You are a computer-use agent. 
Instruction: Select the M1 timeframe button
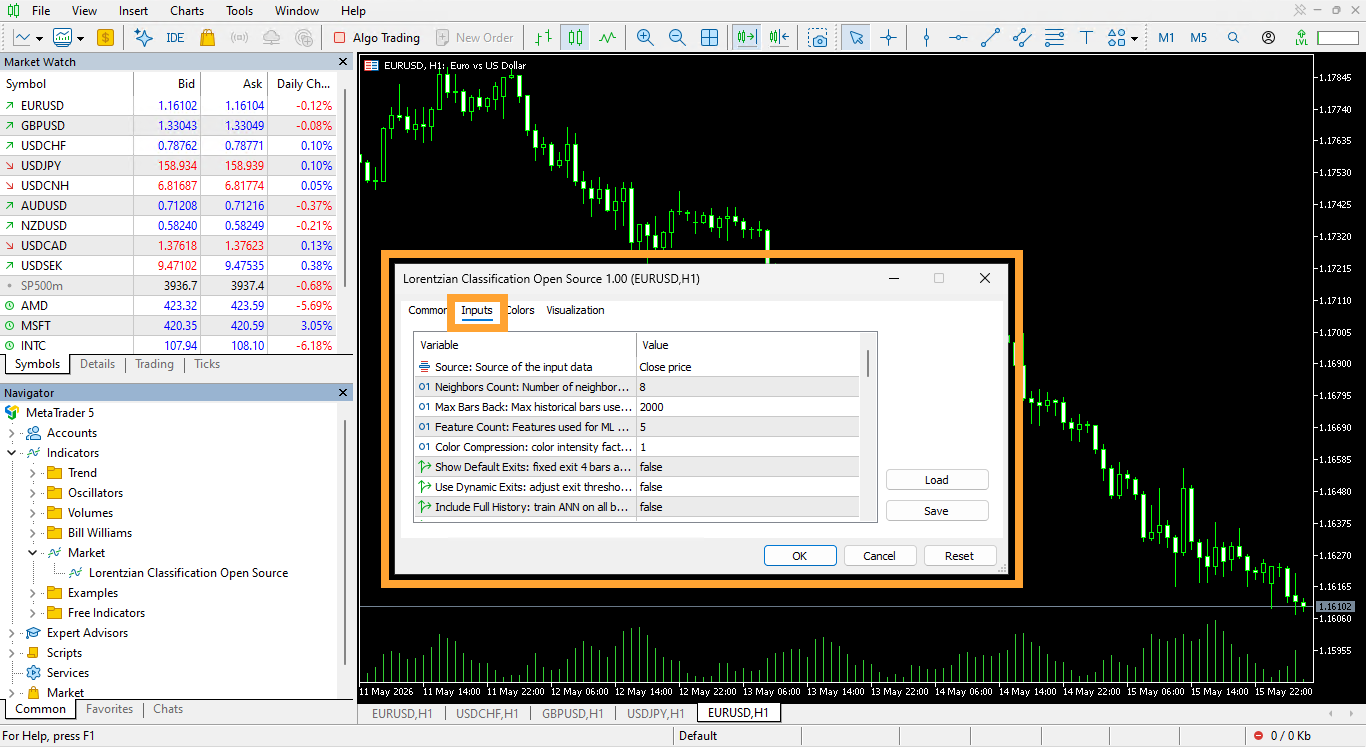coord(1166,38)
